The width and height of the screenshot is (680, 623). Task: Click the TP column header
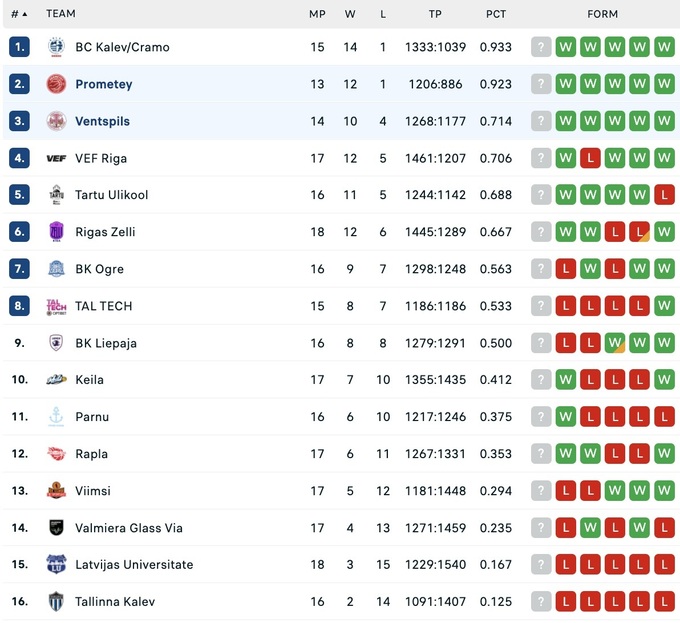pos(435,14)
